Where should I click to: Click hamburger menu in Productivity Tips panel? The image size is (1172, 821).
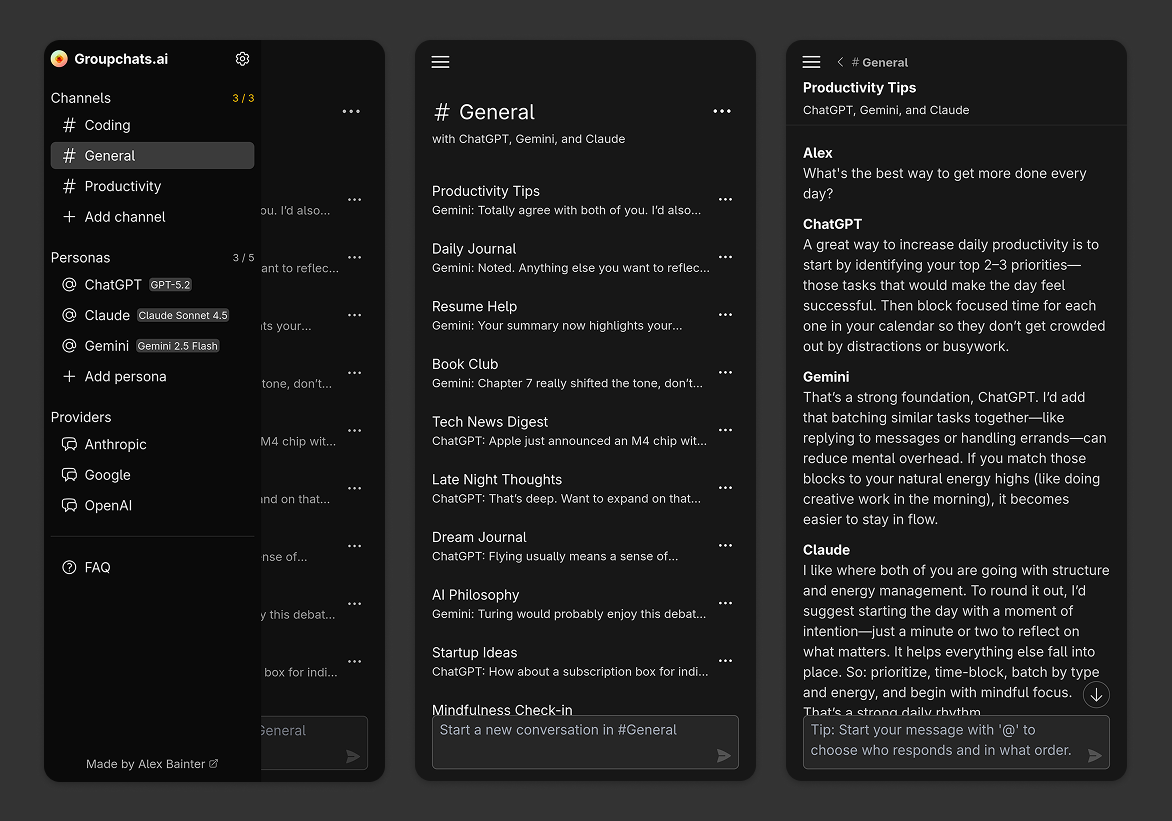(x=811, y=62)
